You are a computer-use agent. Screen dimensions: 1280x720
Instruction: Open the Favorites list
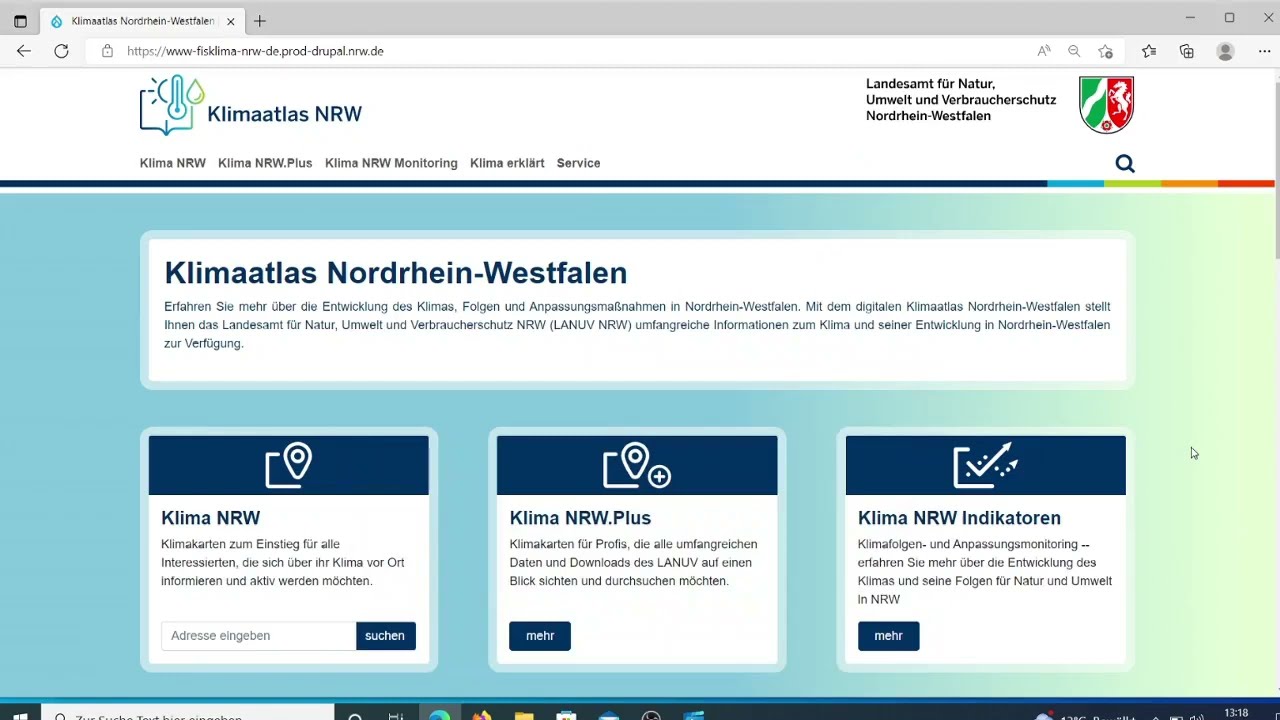tap(1149, 51)
